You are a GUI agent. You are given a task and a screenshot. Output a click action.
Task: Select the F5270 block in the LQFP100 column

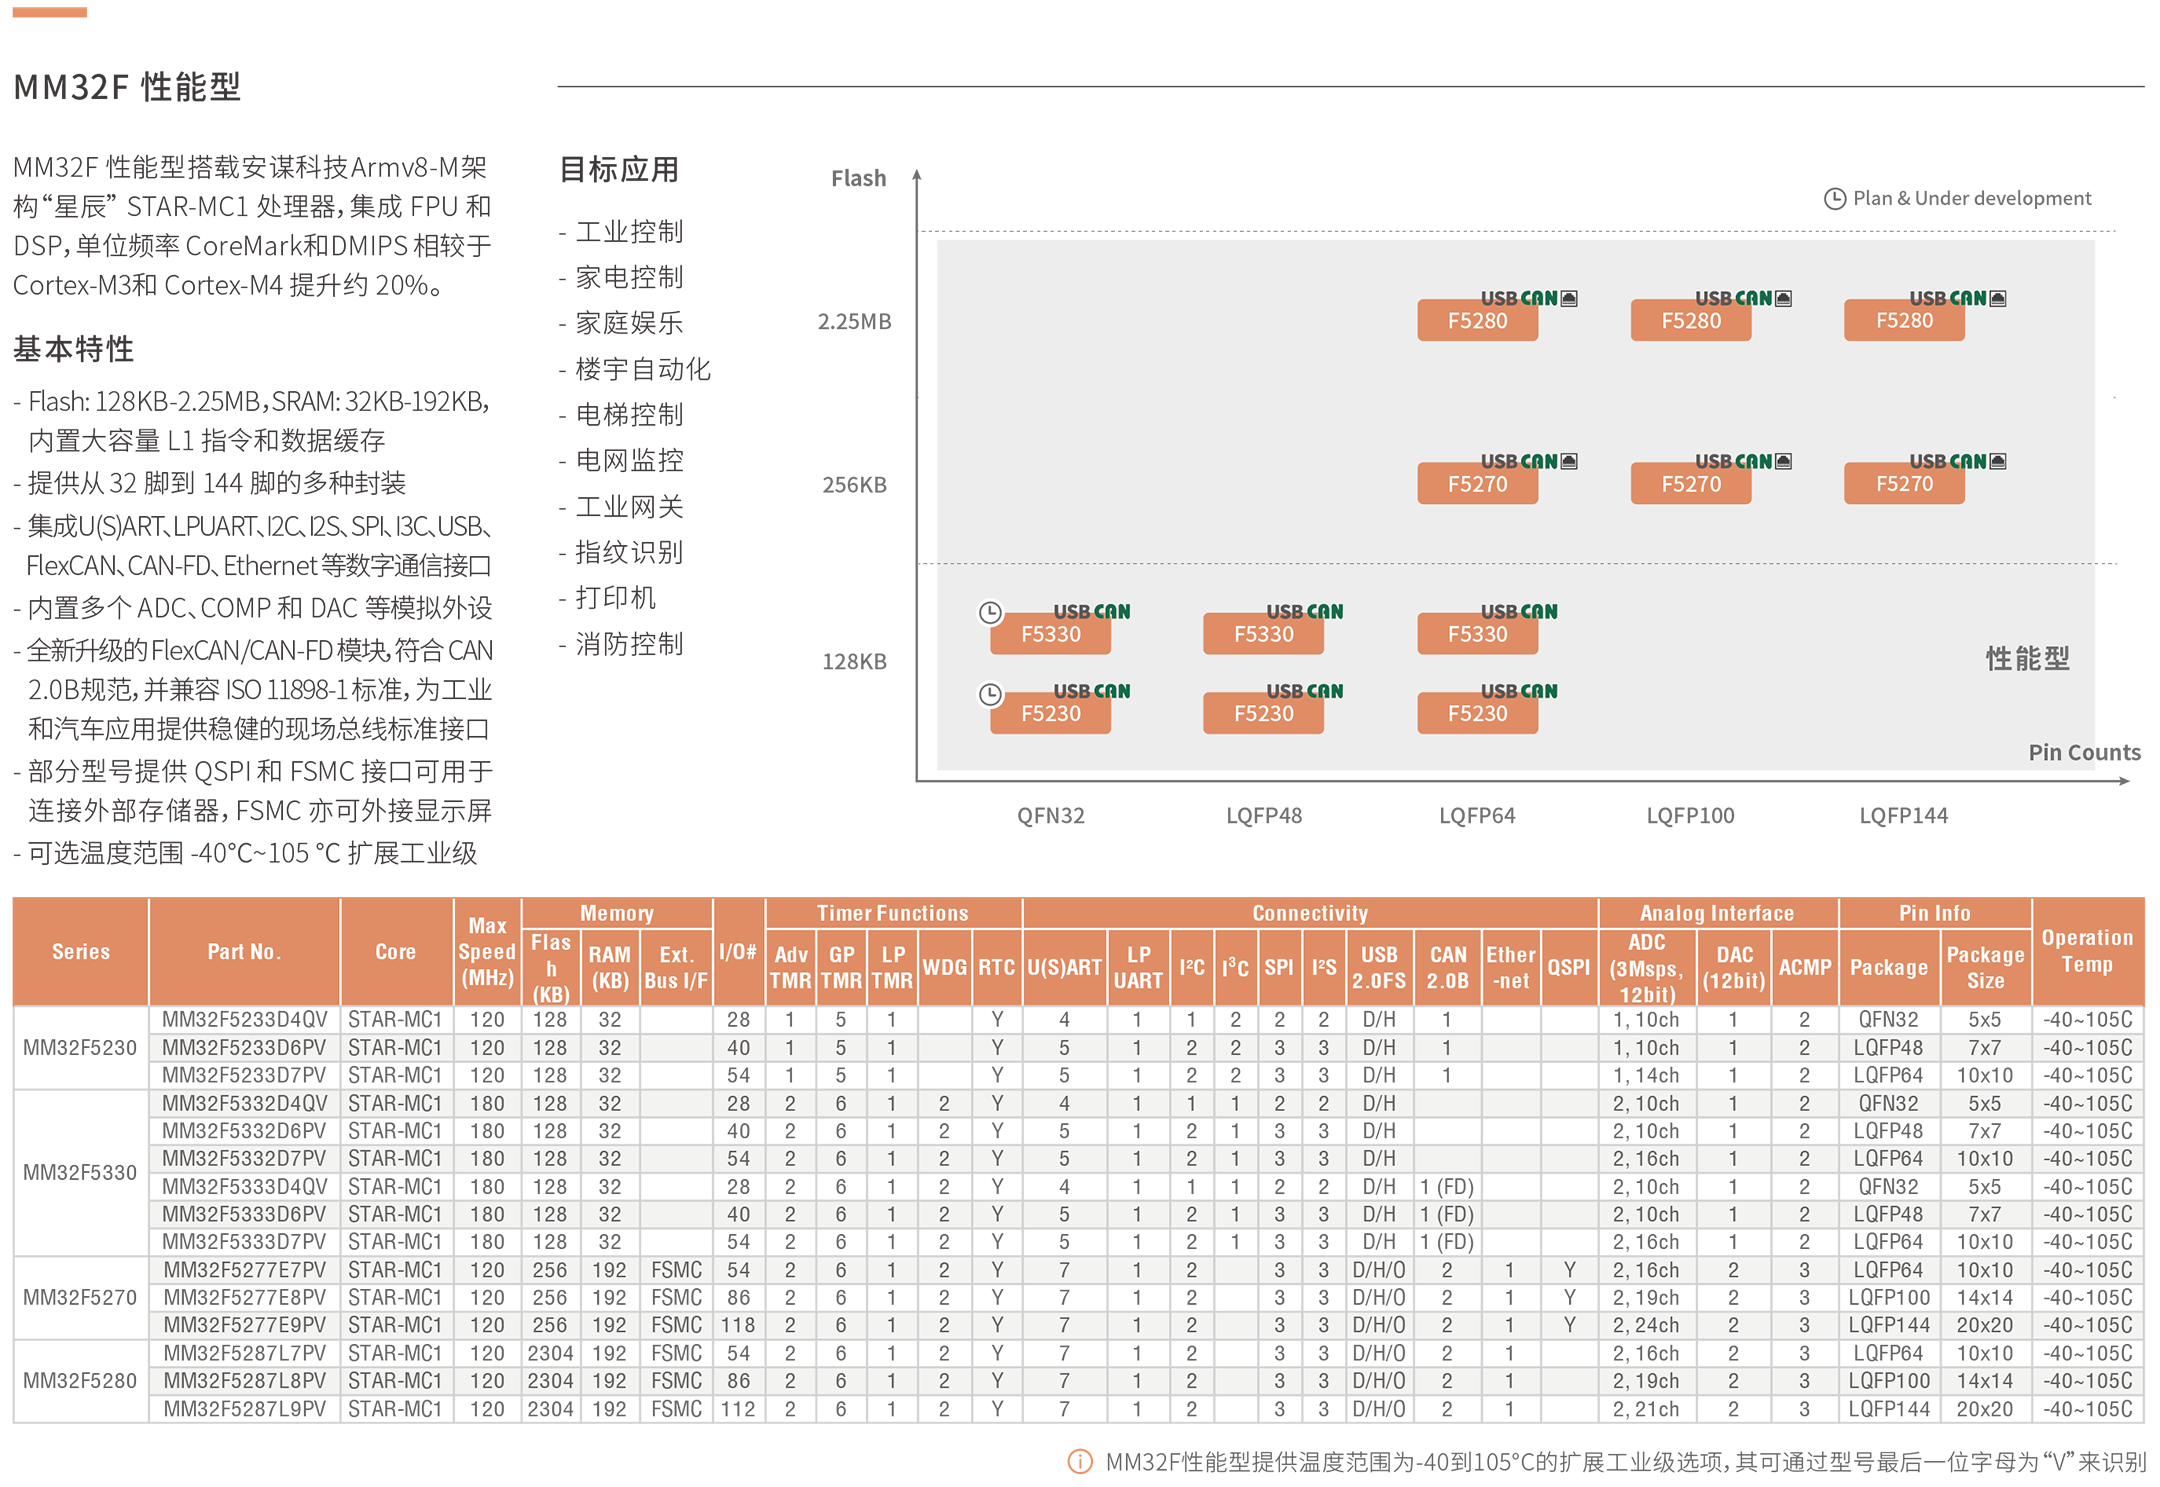[1691, 484]
